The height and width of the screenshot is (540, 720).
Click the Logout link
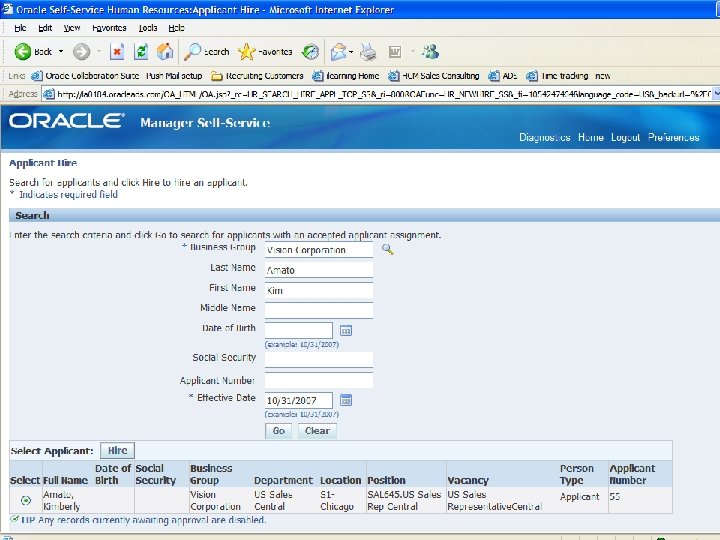[x=625, y=137]
